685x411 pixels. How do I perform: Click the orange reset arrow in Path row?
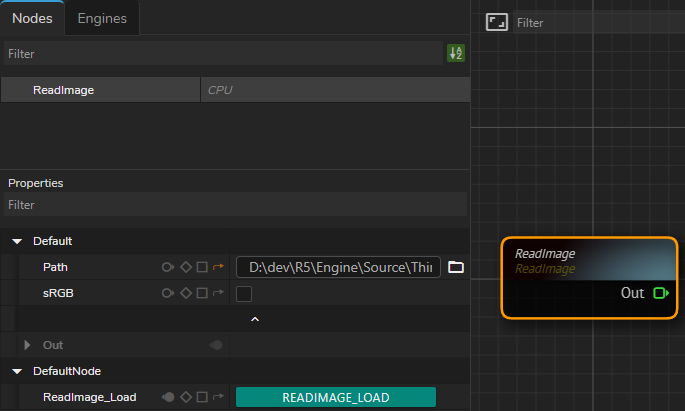pos(218,267)
